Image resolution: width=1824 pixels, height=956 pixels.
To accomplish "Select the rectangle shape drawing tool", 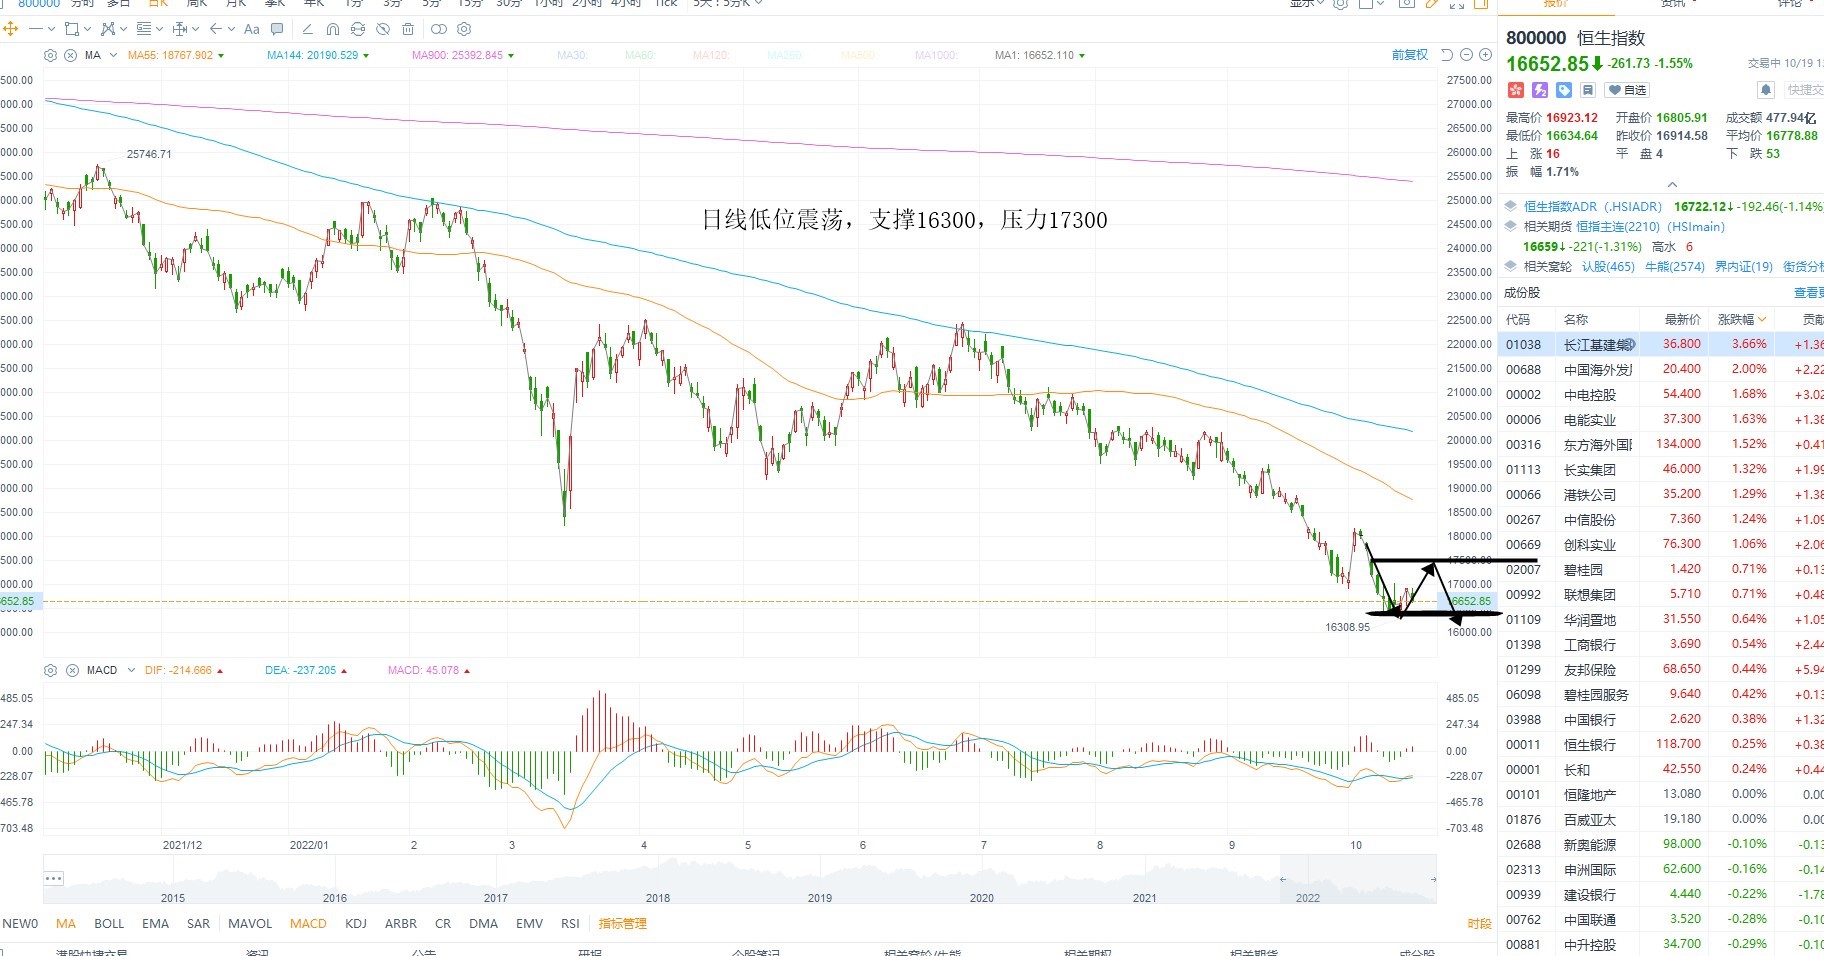I will [72, 29].
